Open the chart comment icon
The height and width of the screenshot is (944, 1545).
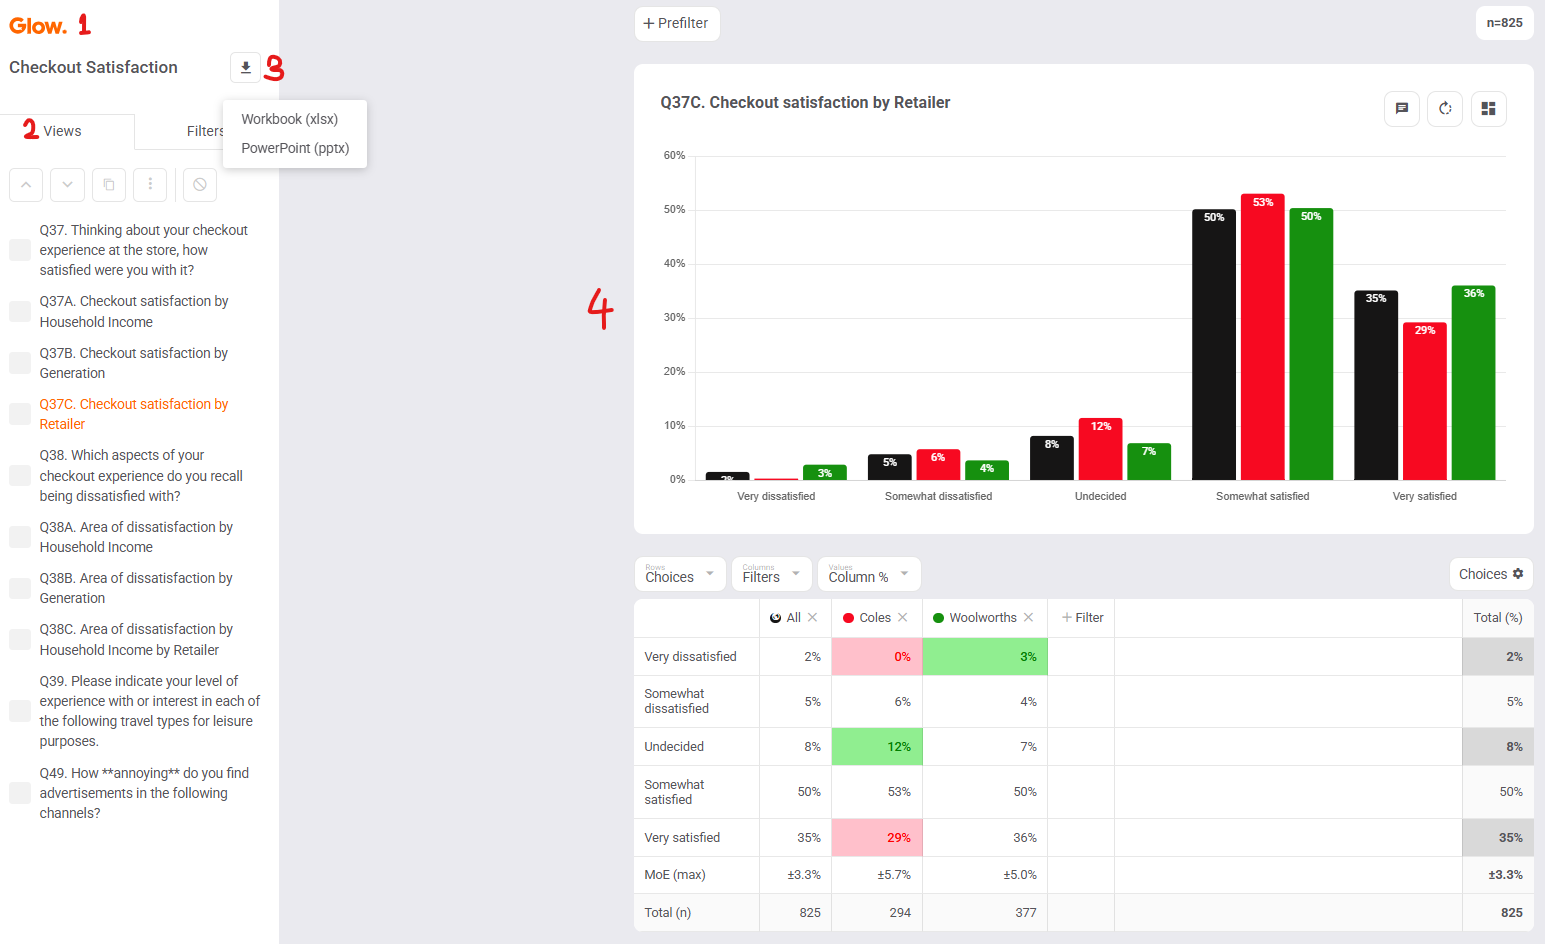tap(1402, 108)
